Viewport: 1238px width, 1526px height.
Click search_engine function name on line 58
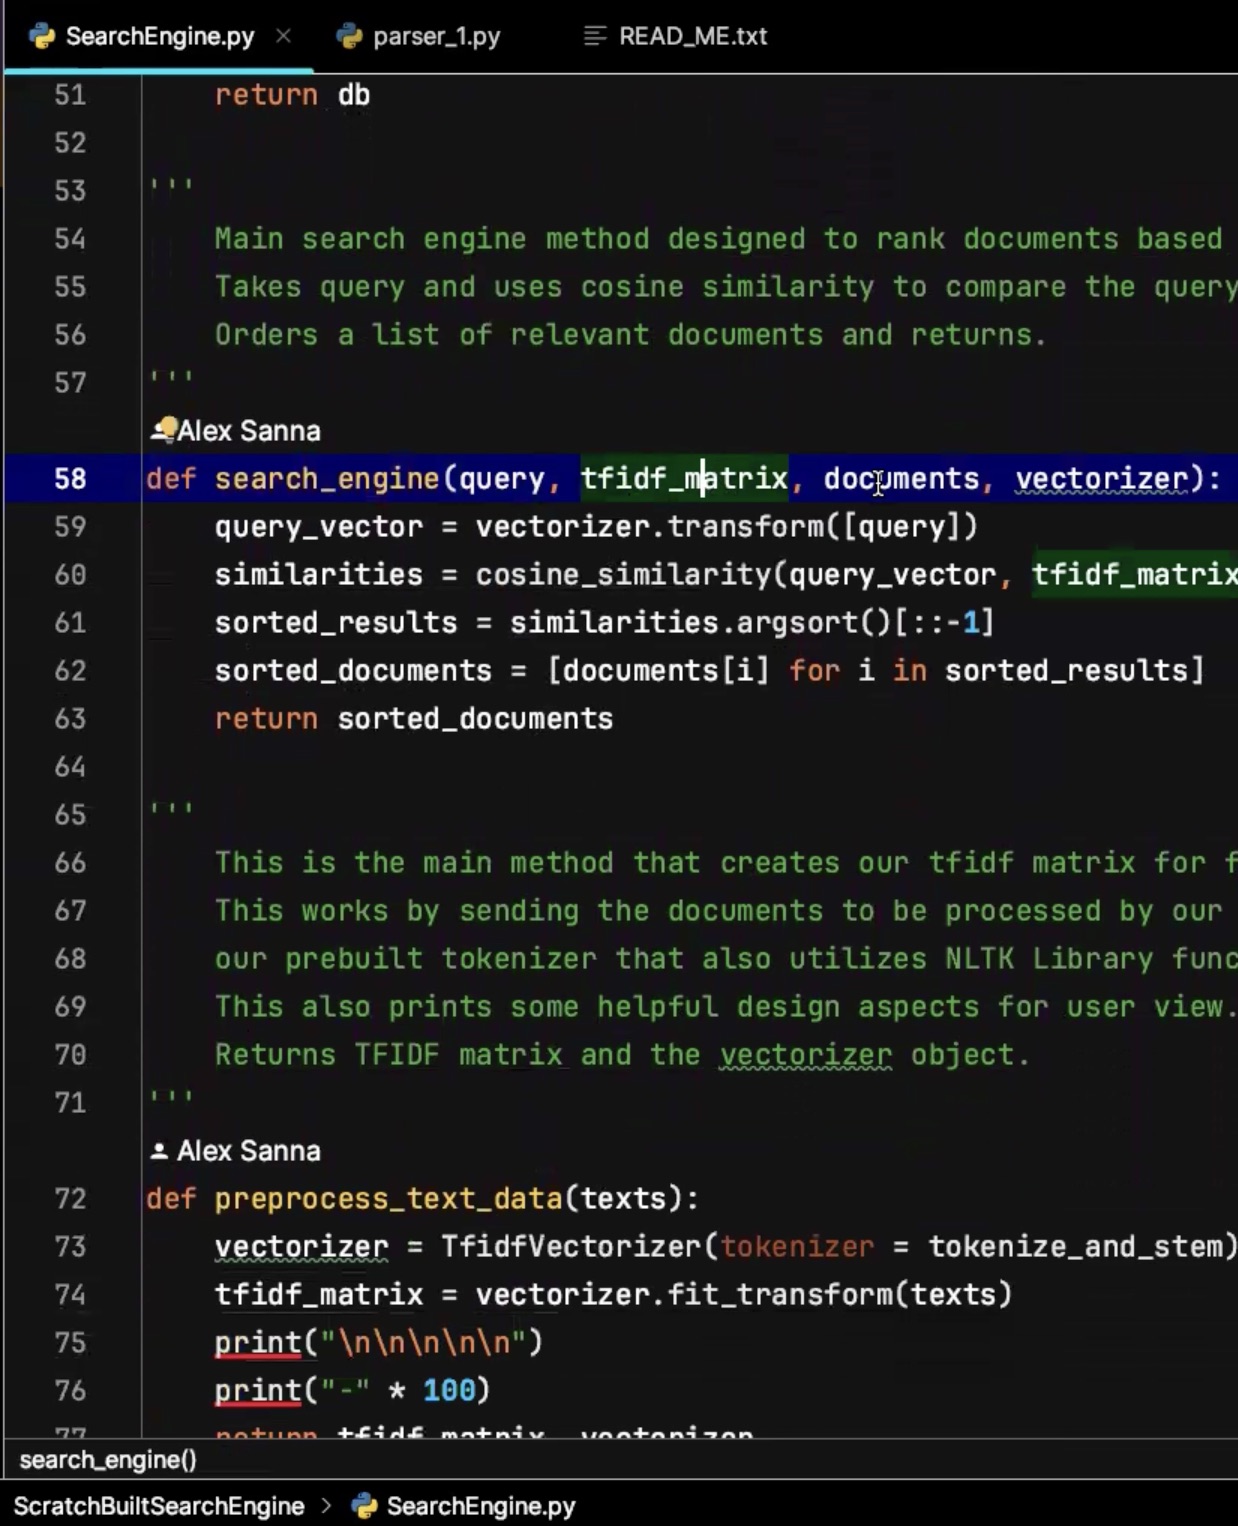(327, 478)
